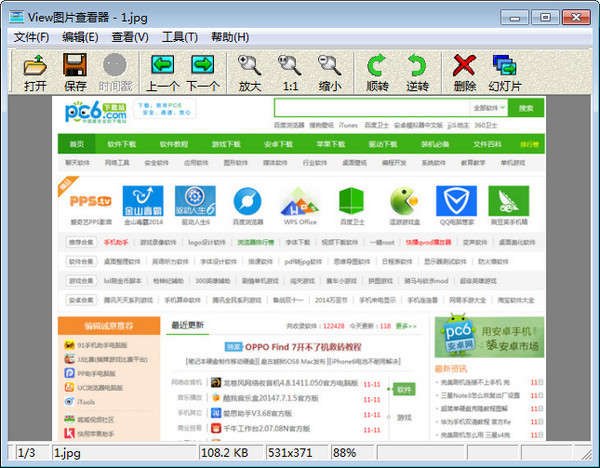Screen dimensions: 600x468
Task: Open the 文件(F) menu
Action: [x=31, y=37]
